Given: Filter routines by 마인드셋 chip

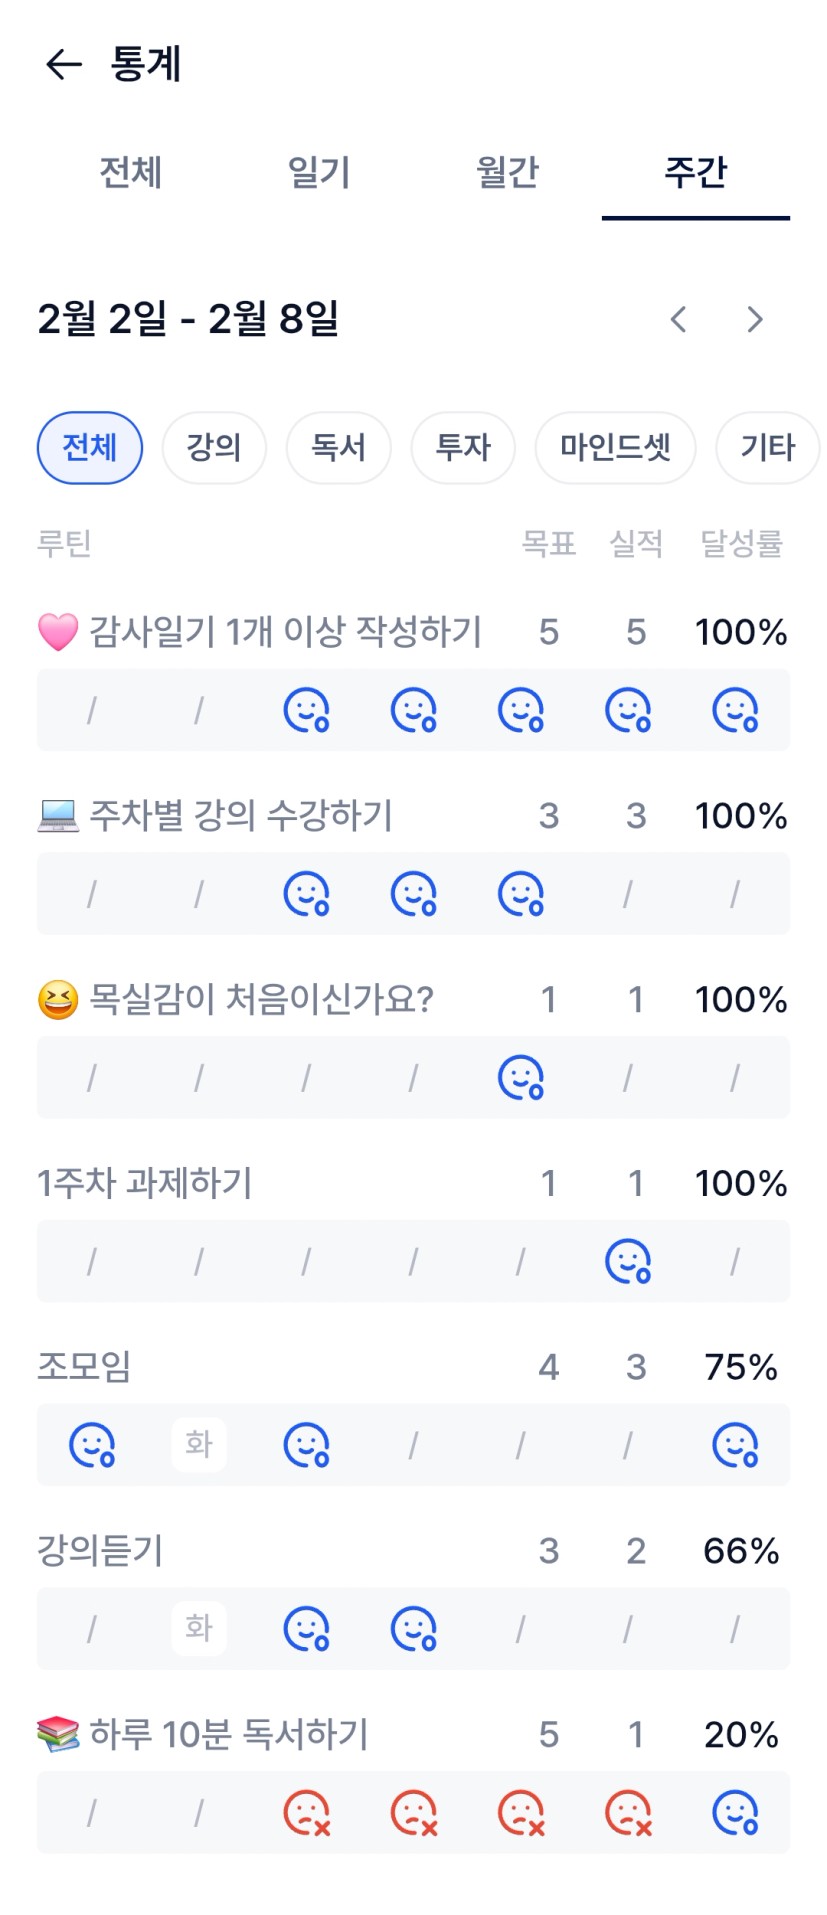Looking at the screenshot, I should pyautogui.click(x=615, y=447).
